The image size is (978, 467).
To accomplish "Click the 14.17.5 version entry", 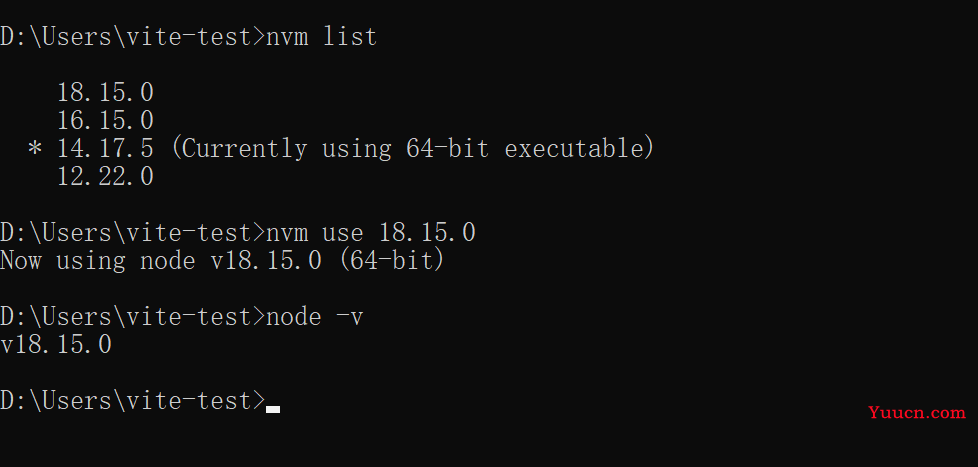I will [105, 149].
